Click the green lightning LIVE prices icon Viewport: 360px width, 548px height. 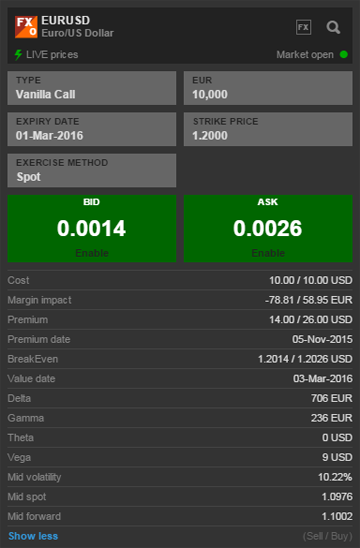[x=18, y=55]
